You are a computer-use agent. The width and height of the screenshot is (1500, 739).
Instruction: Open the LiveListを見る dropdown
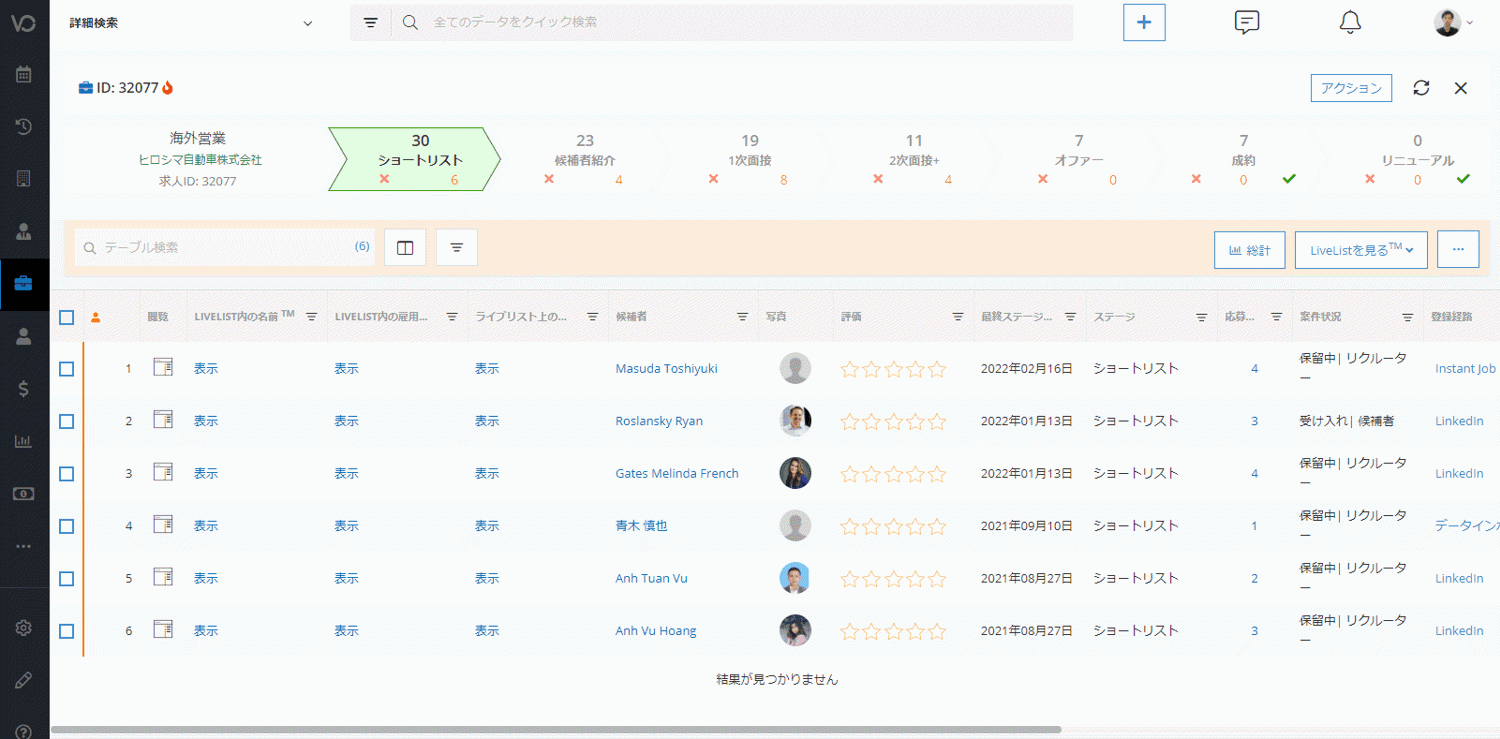click(1360, 250)
